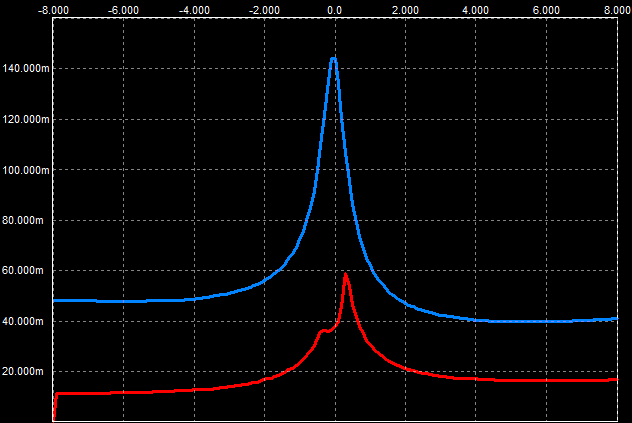632x423 pixels.
Task: Click the 2.000 x-axis label
Action: click(x=405, y=10)
